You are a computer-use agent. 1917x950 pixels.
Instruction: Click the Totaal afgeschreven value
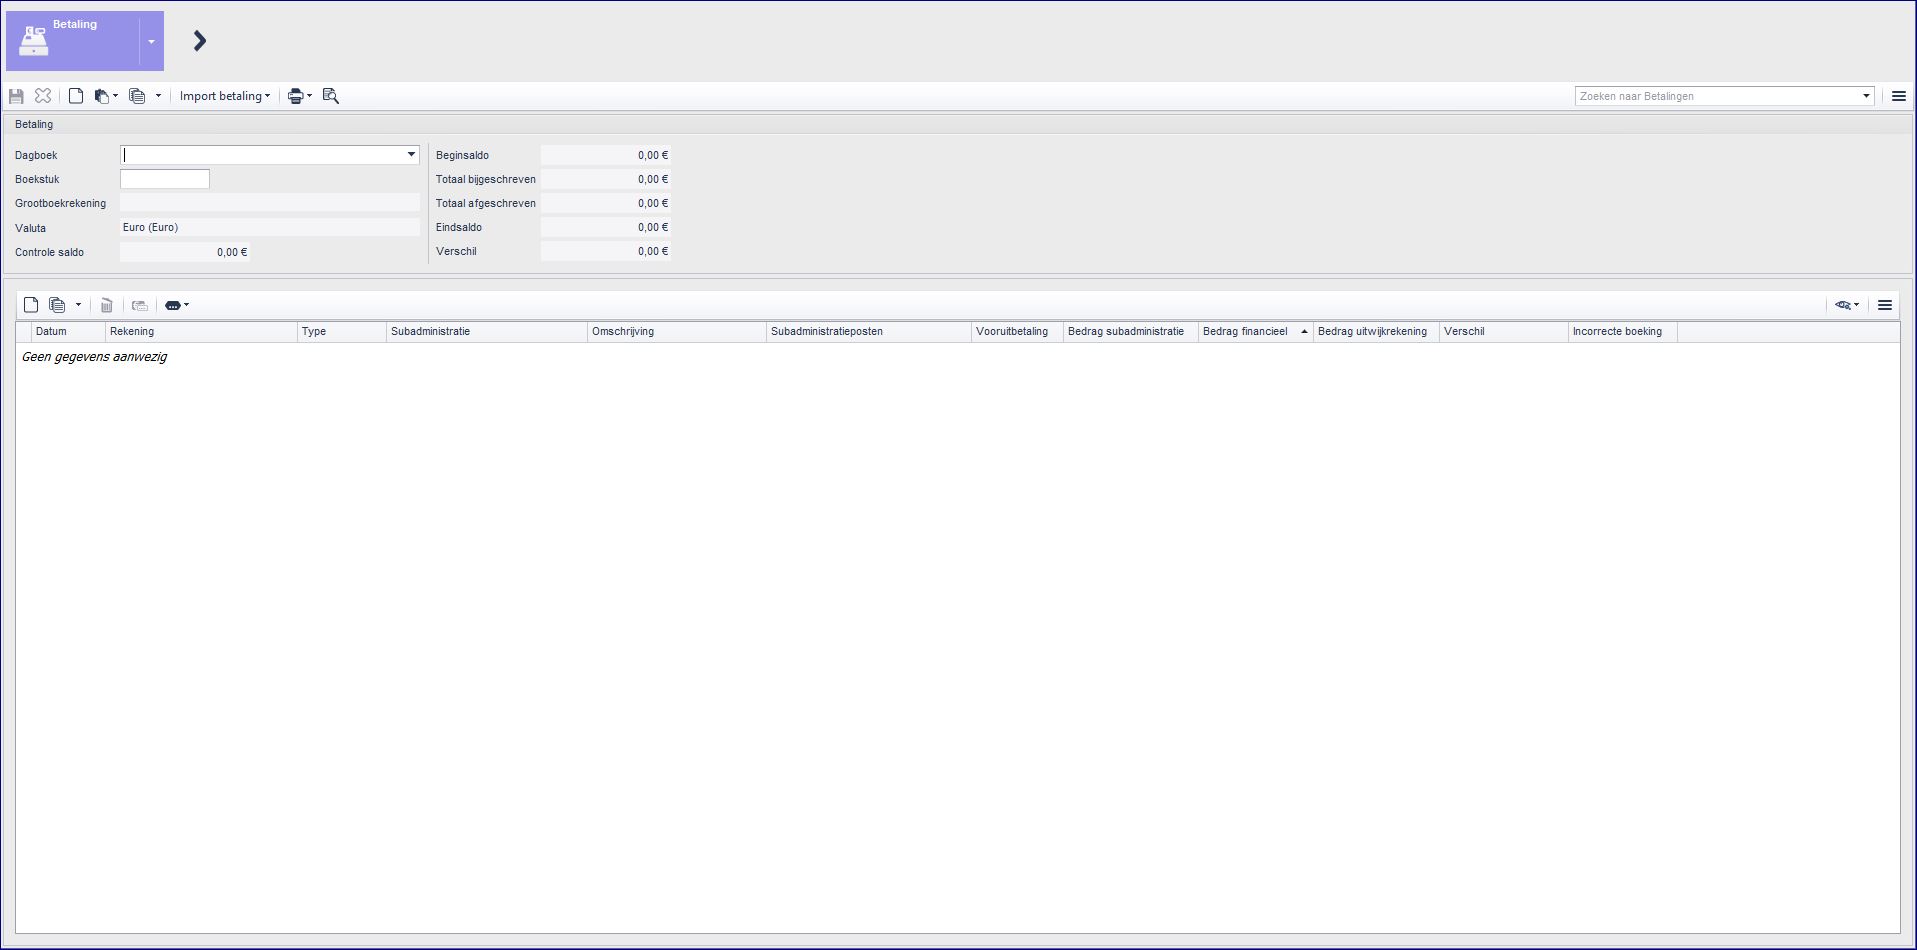coord(606,203)
